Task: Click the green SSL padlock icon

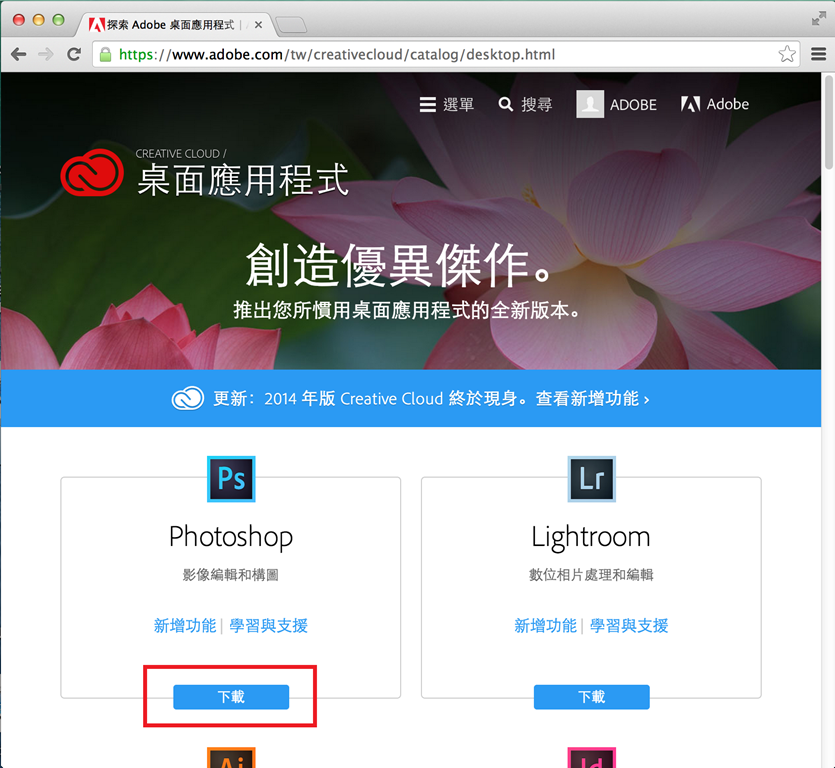Action: coord(105,54)
